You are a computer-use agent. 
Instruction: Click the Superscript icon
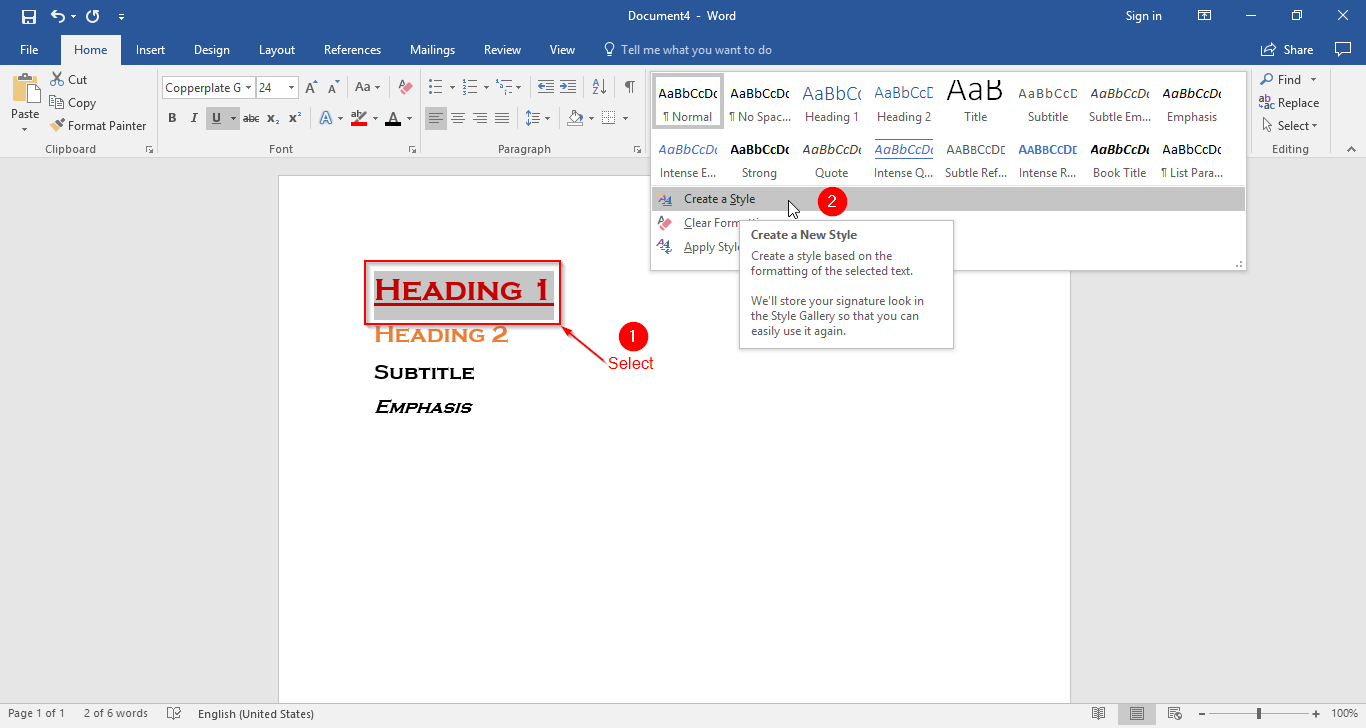click(x=293, y=117)
